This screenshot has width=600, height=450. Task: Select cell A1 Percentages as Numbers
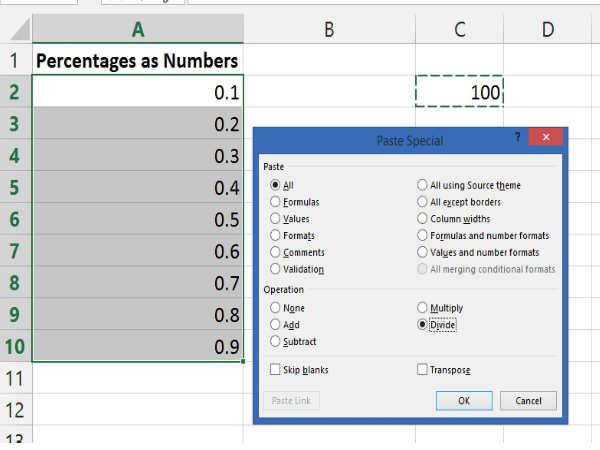pyautogui.click(x=137, y=61)
